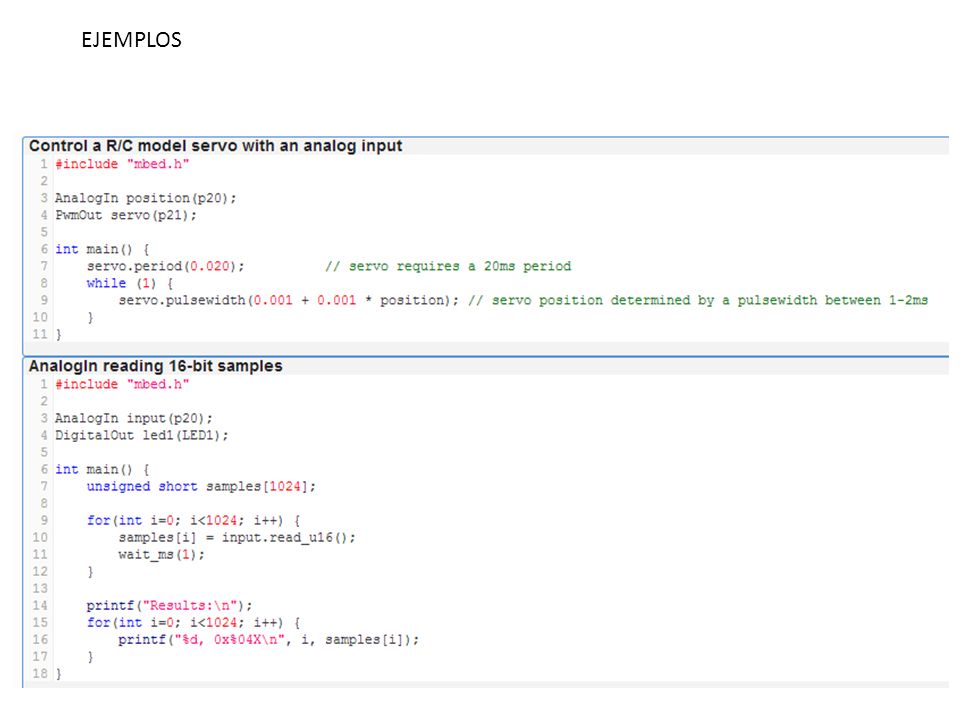Viewport: 960px width, 720px height.
Task: Click the for loop header on line 9
Action: pos(193,520)
